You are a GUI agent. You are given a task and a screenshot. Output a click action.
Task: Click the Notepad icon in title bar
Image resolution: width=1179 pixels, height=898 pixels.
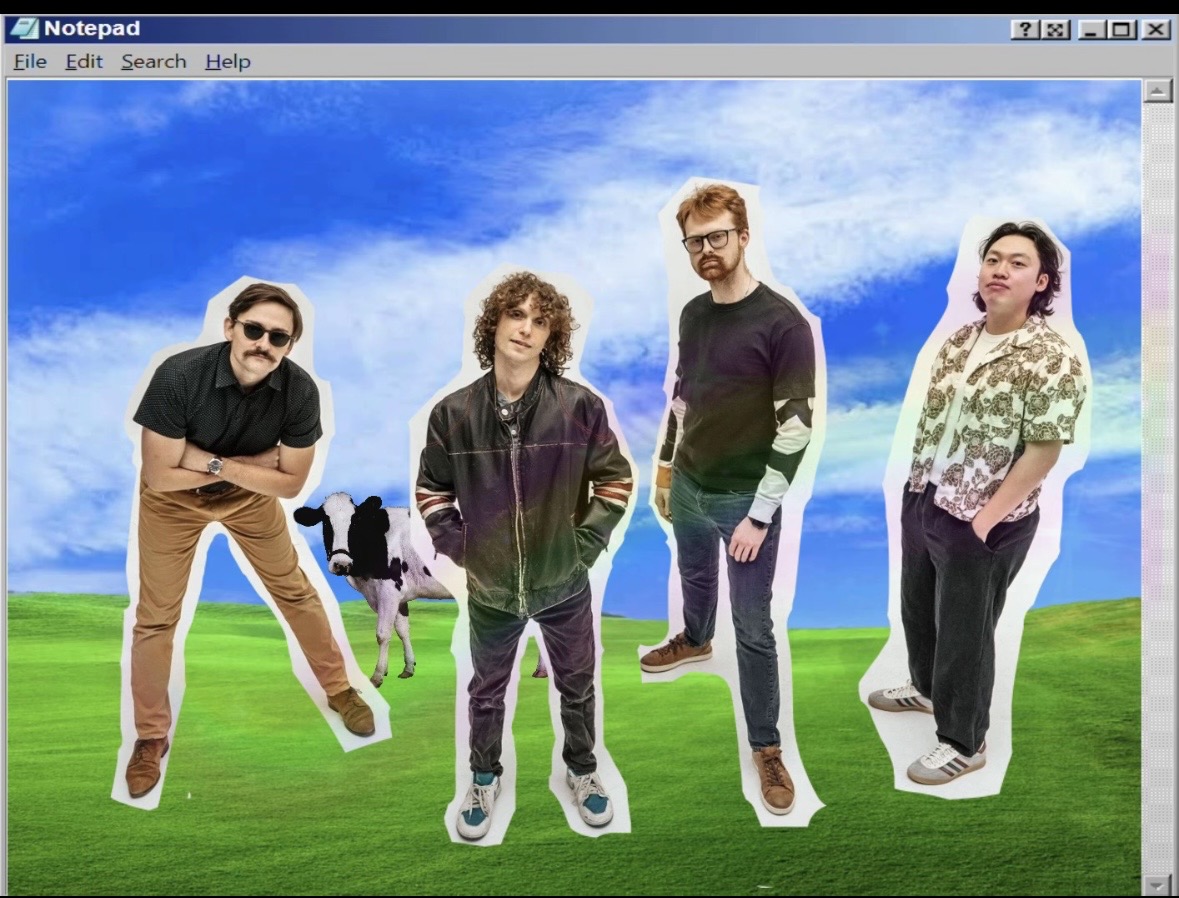tap(23, 28)
